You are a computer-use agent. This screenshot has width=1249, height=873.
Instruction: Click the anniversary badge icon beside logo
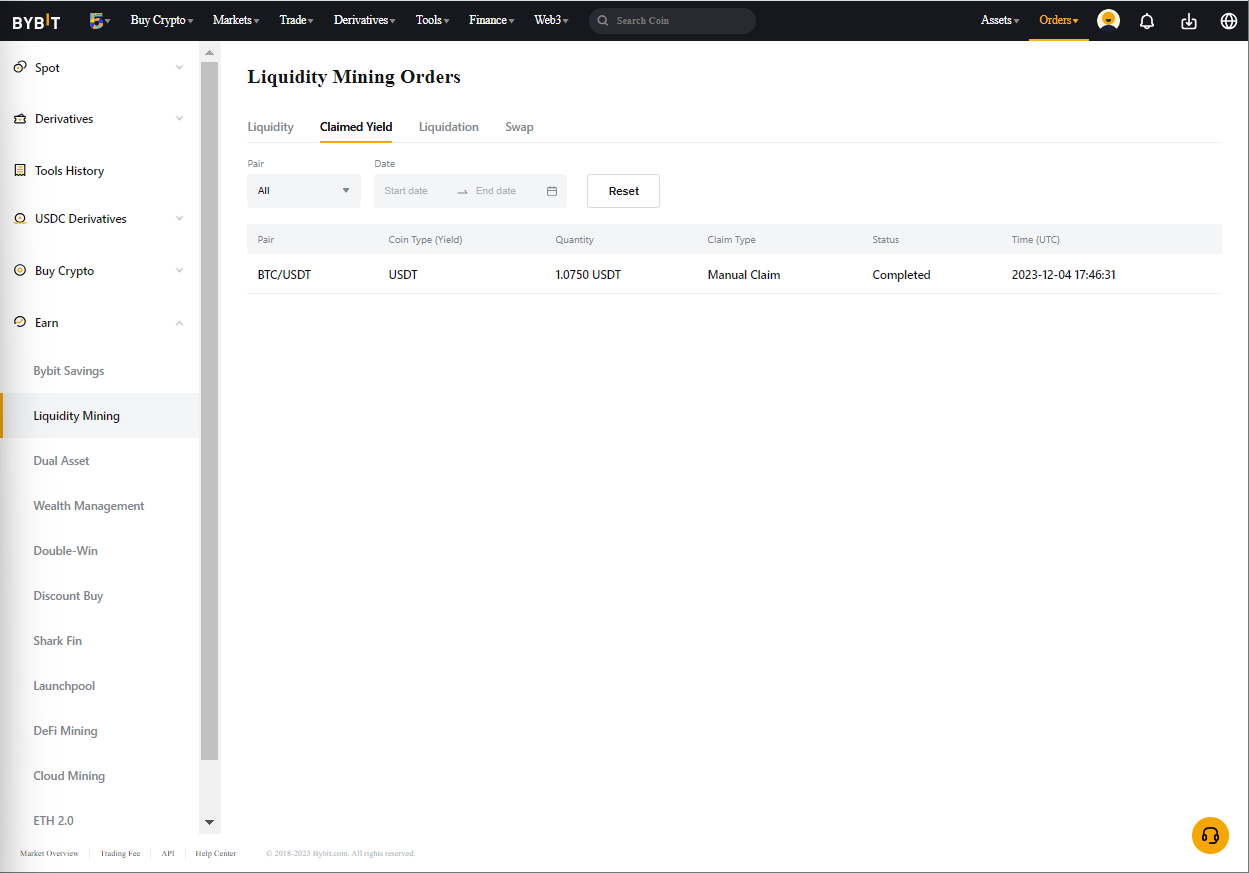(97, 20)
